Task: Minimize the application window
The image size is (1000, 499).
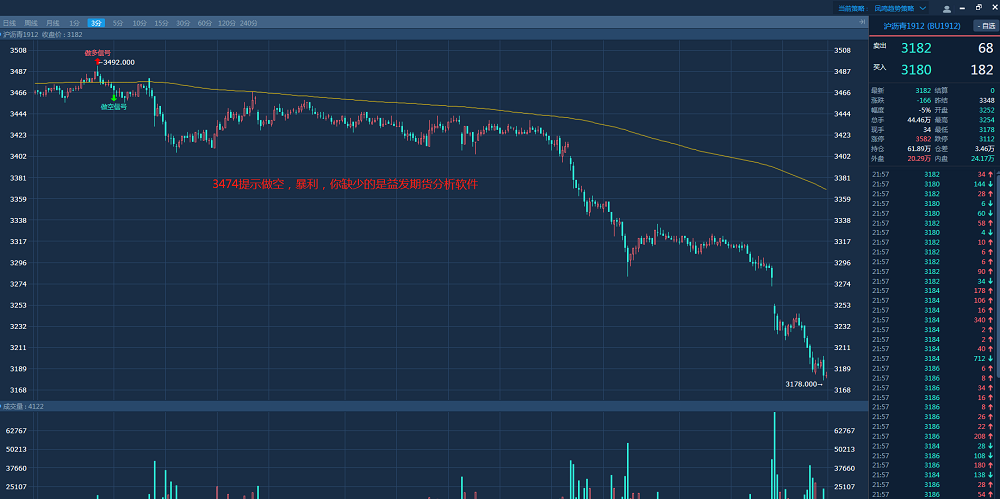Action: tap(963, 7)
